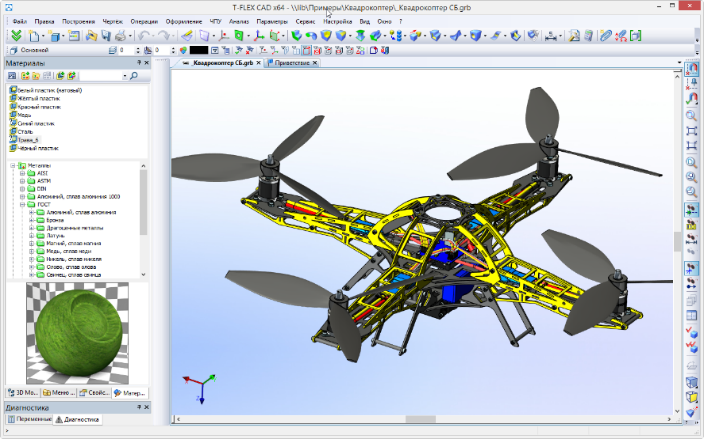Expand the ASTM folder

coord(22,181)
